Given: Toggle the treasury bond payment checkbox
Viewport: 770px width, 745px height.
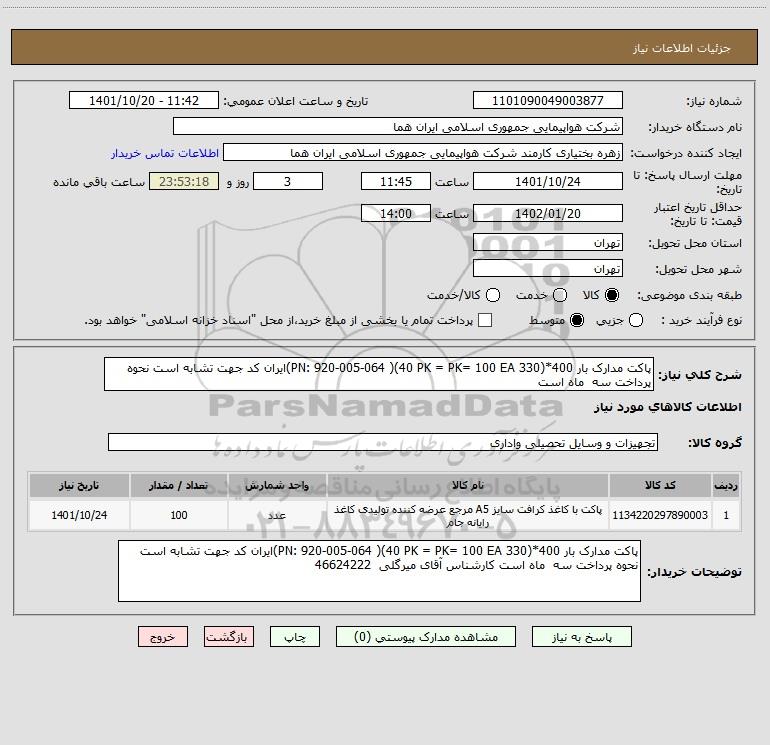Looking at the screenshot, I should point(485,320).
